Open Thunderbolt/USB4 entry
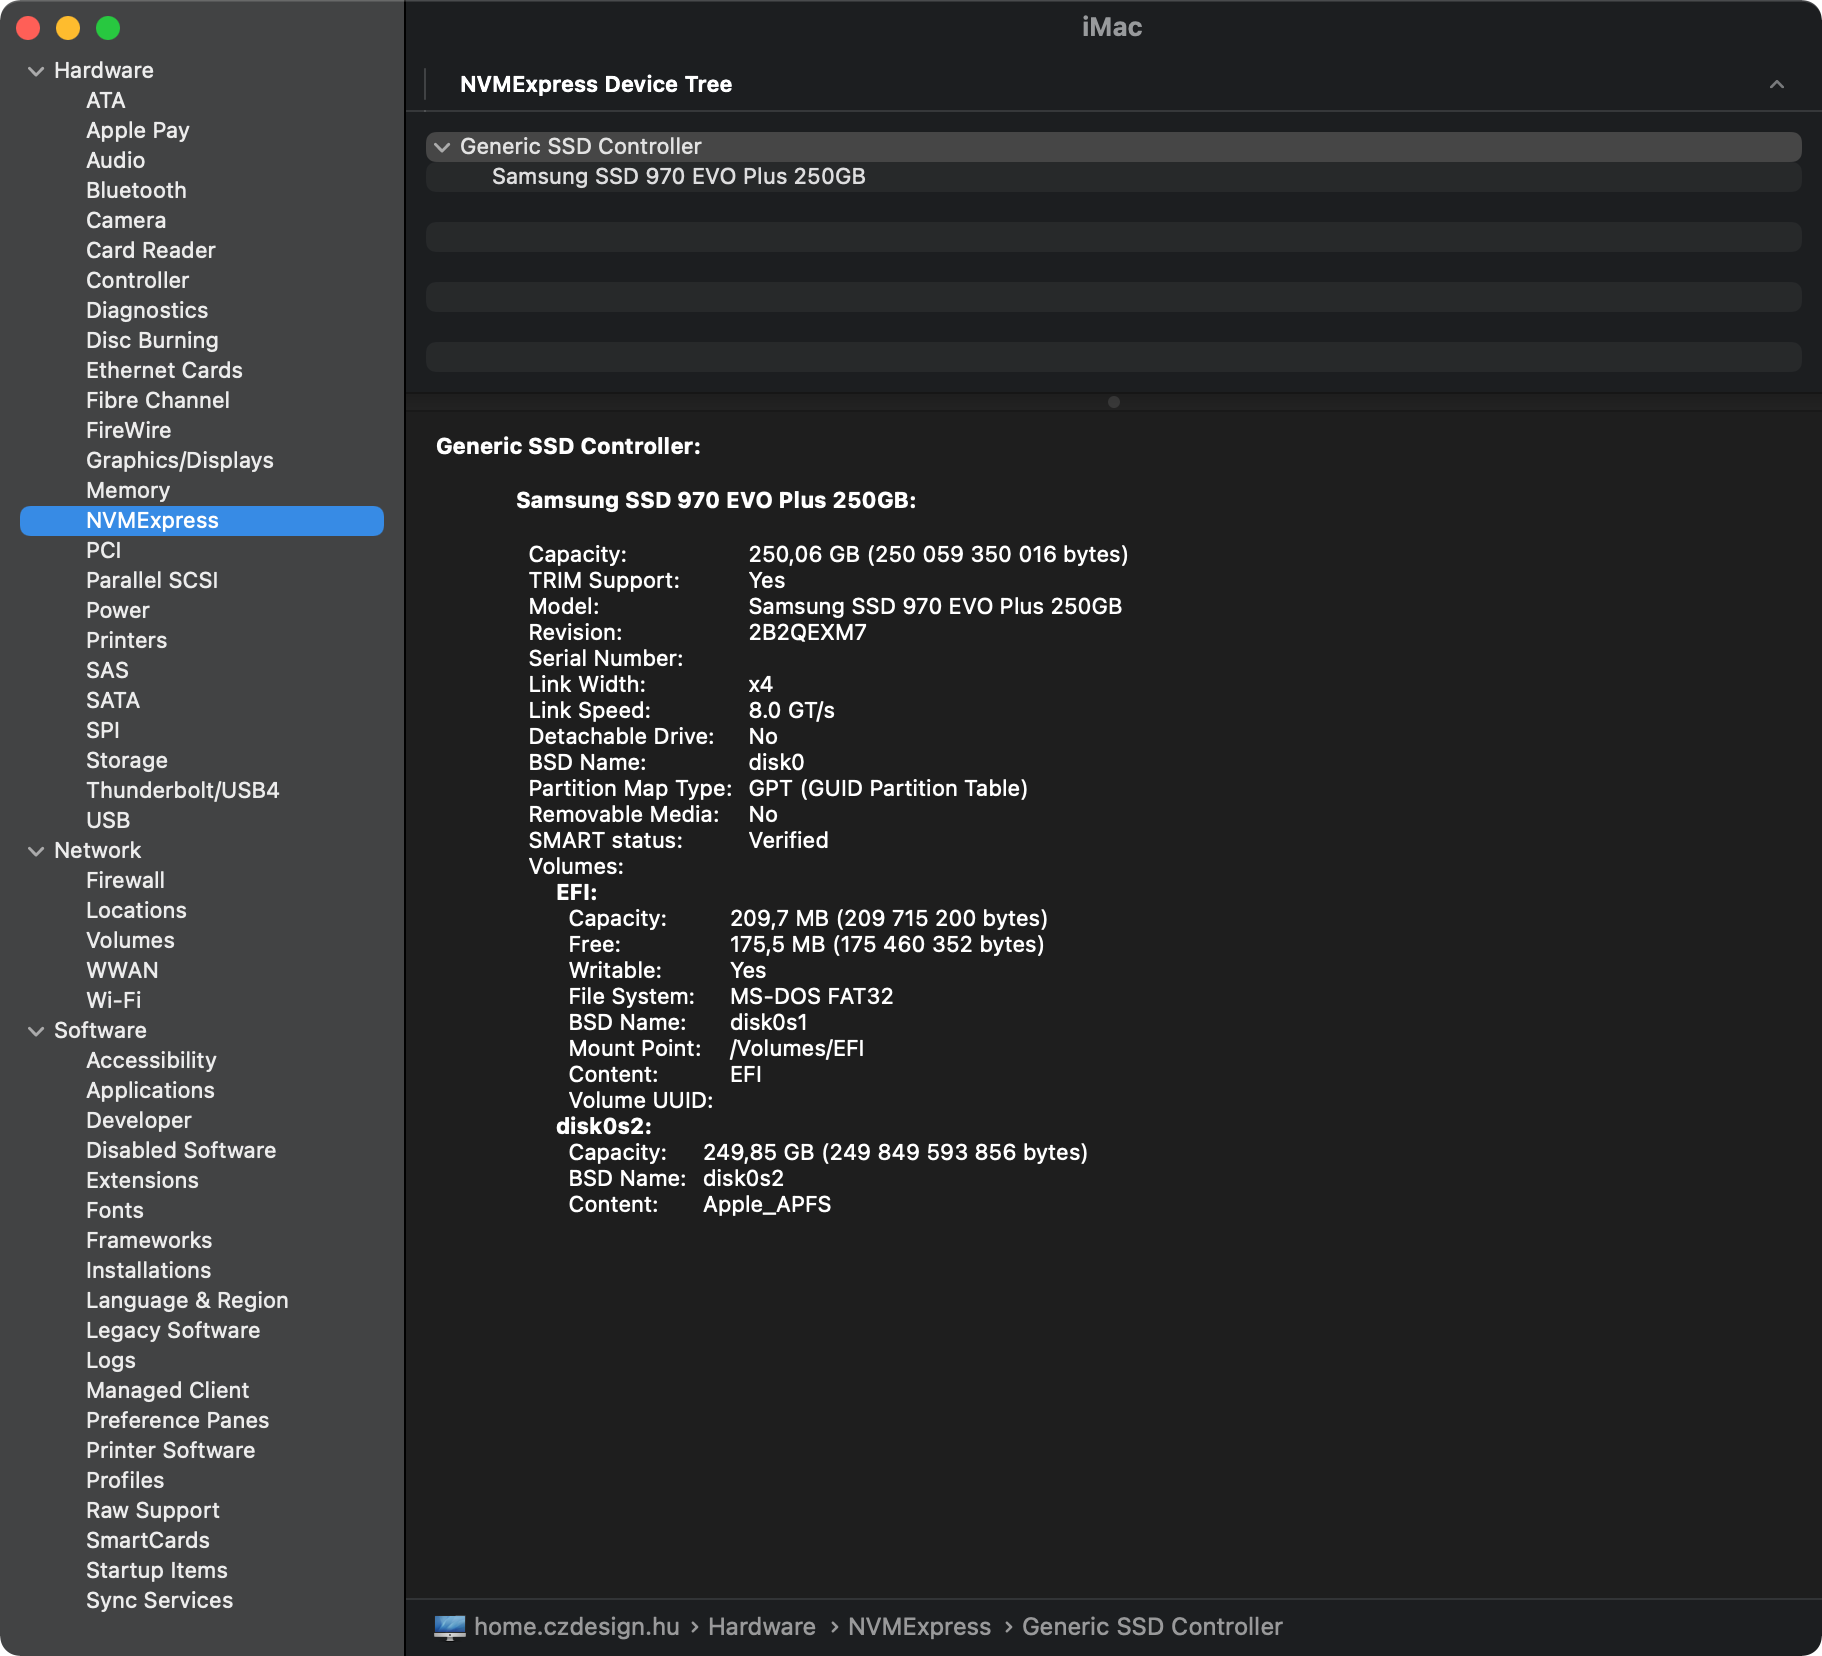This screenshot has width=1822, height=1656. click(x=183, y=791)
